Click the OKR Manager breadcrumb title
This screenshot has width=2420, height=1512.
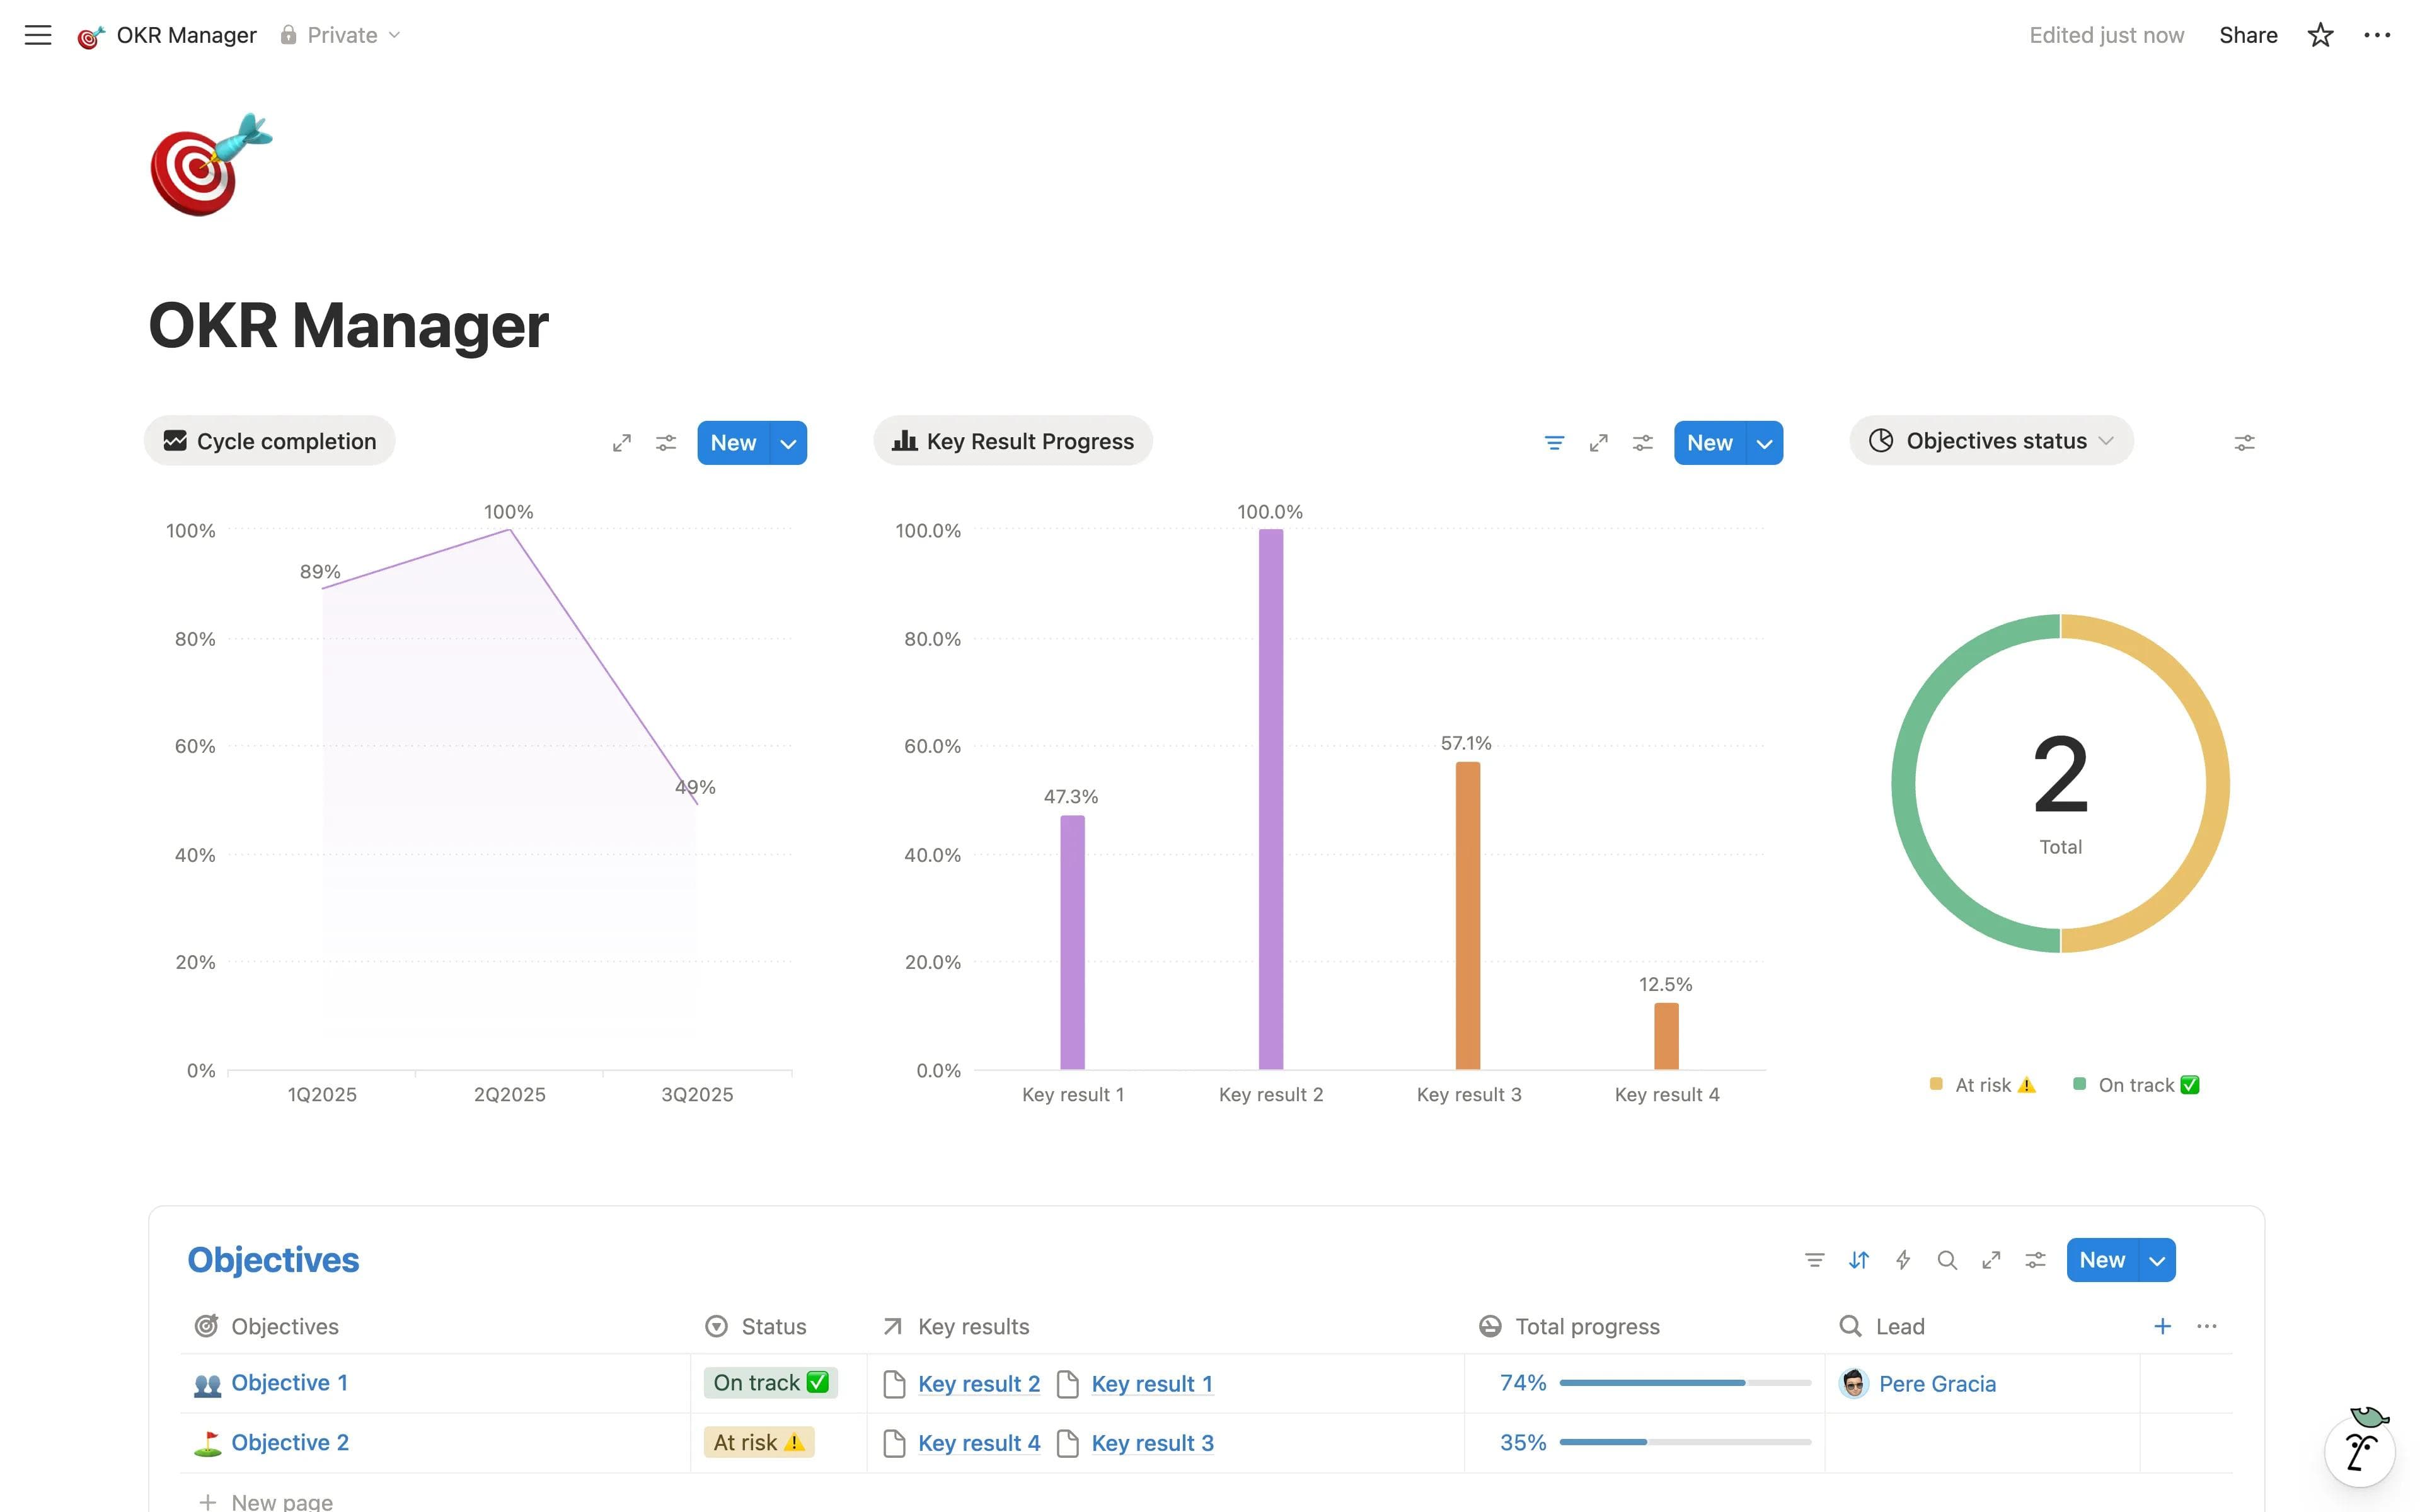click(x=186, y=35)
